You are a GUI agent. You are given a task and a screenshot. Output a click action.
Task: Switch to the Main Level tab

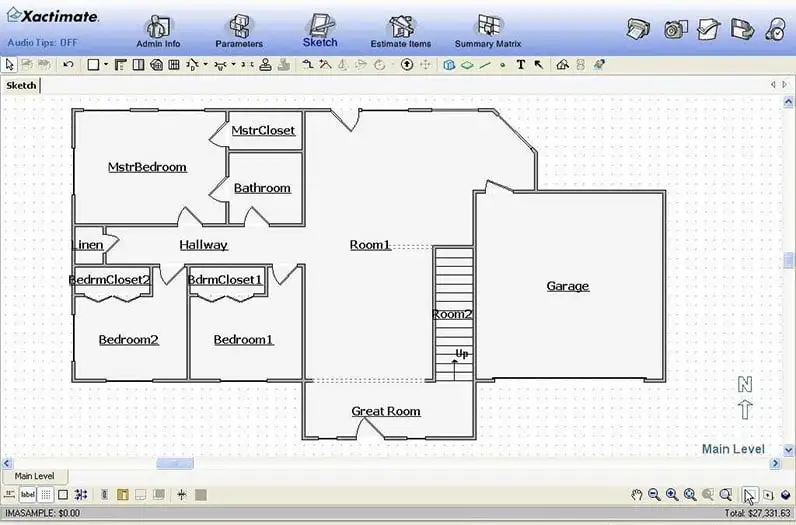click(x=35, y=476)
